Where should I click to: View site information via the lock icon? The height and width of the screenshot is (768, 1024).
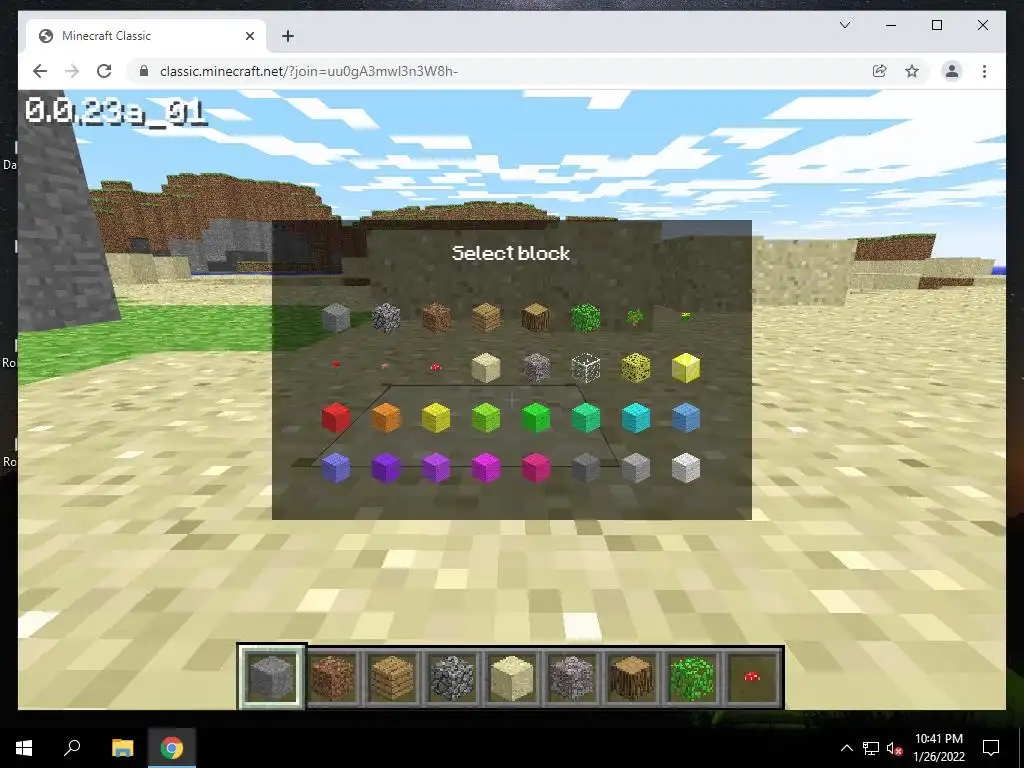(144, 71)
